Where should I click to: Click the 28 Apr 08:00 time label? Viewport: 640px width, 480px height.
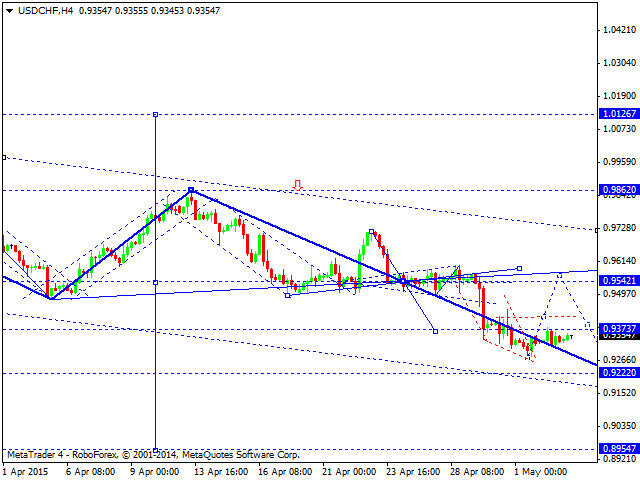pyautogui.click(x=478, y=472)
